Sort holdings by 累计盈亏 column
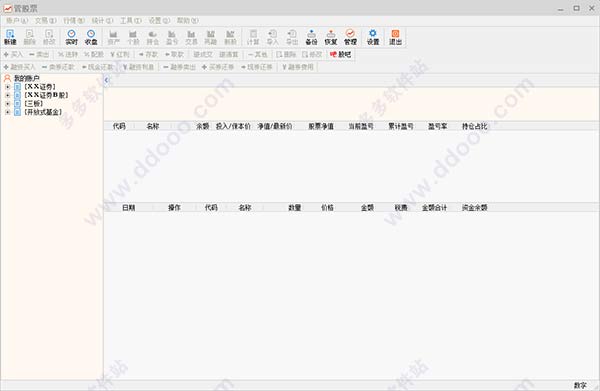 [x=400, y=126]
